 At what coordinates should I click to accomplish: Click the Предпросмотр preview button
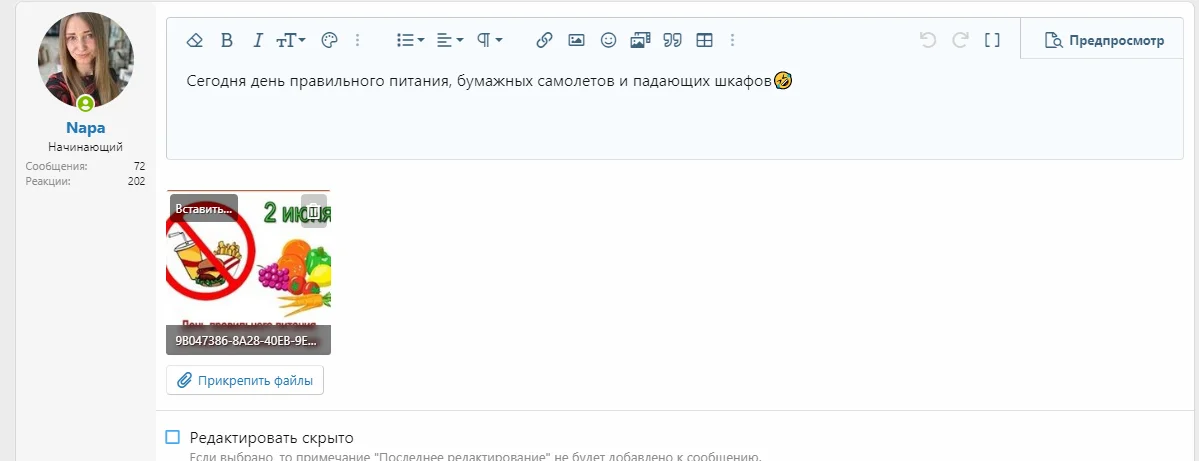click(1103, 41)
